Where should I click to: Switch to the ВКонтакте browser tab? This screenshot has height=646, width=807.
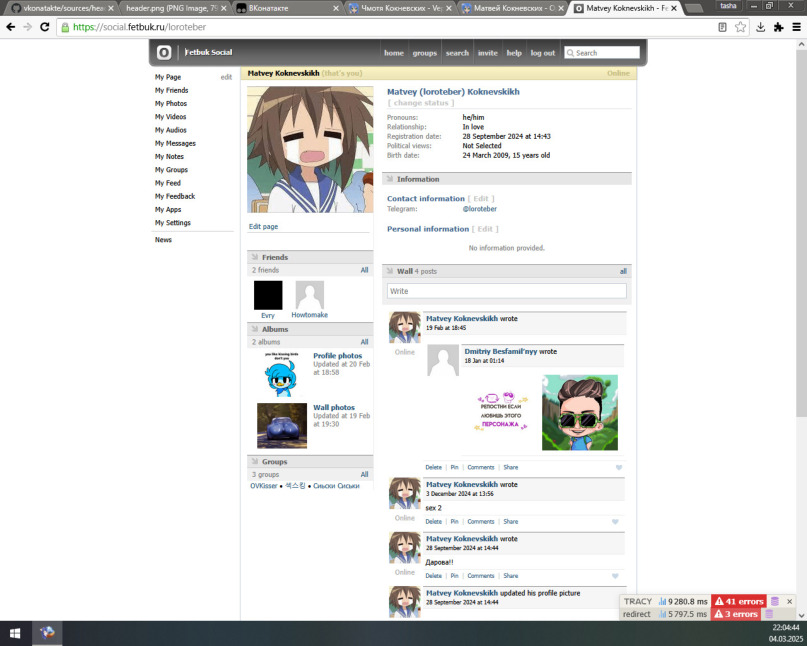(286, 8)
